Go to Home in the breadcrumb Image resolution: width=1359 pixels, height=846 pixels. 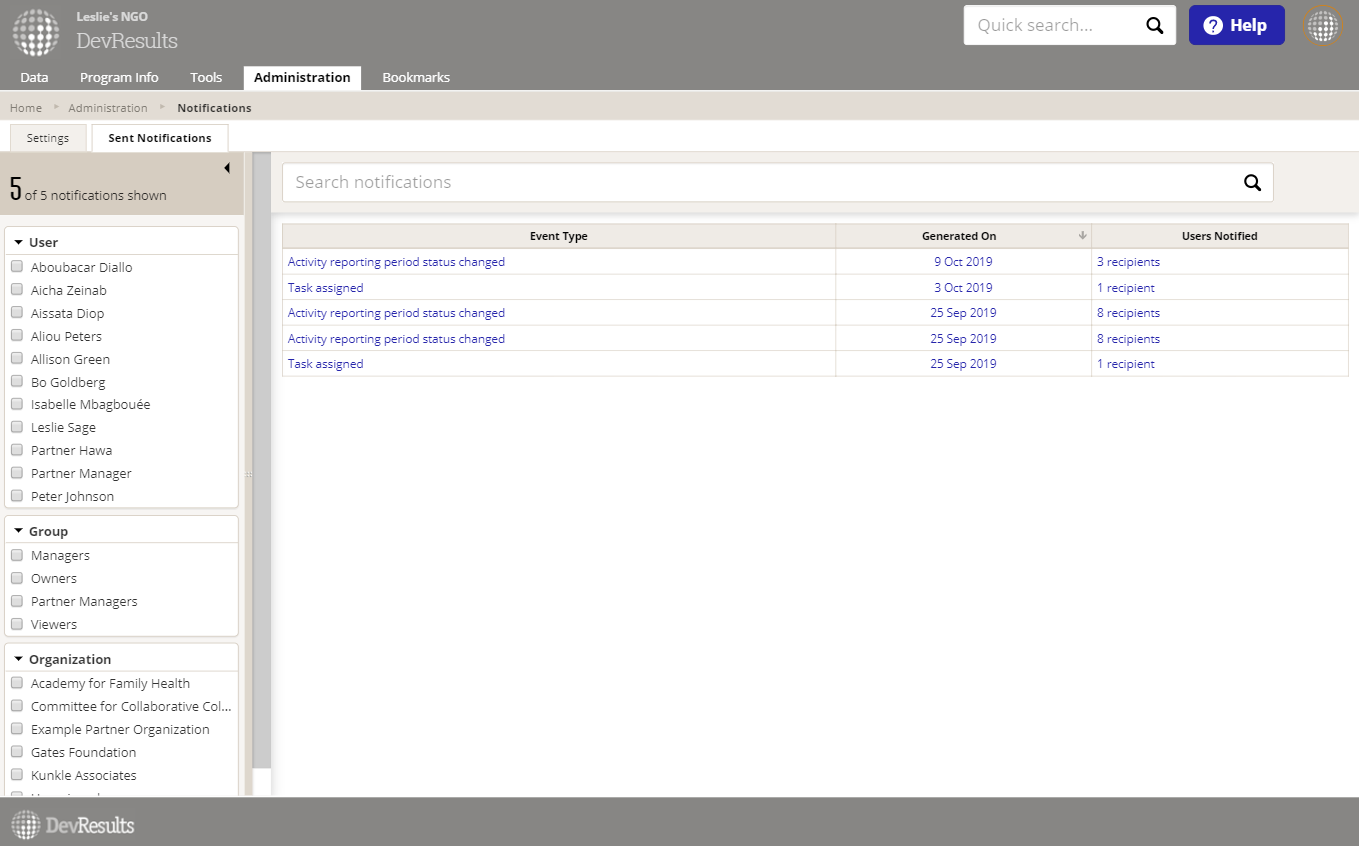pyautogui.click(x=26, y=108)
